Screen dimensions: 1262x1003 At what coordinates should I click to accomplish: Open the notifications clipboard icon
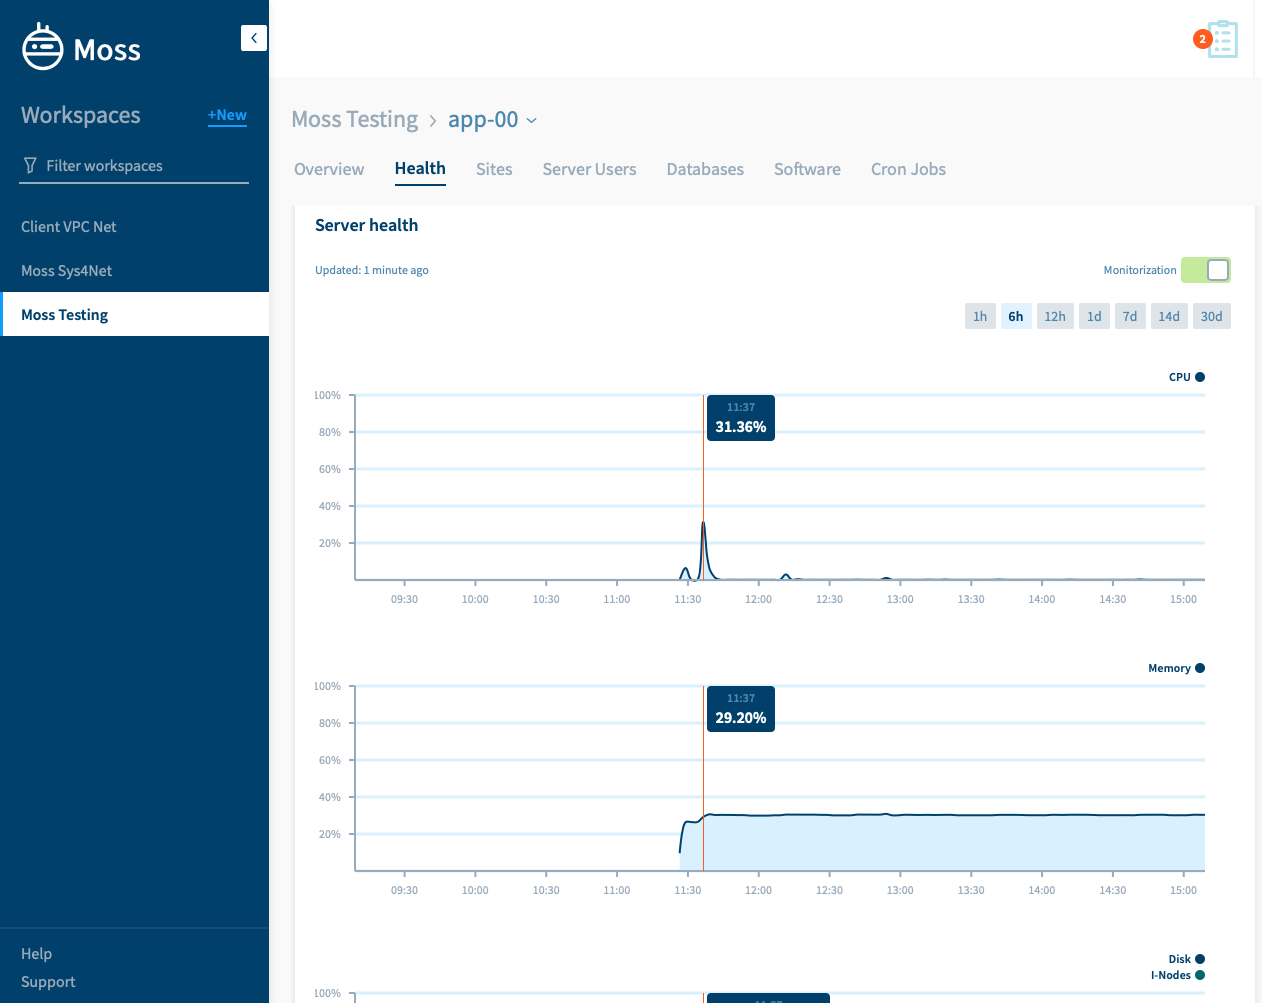1222,39
